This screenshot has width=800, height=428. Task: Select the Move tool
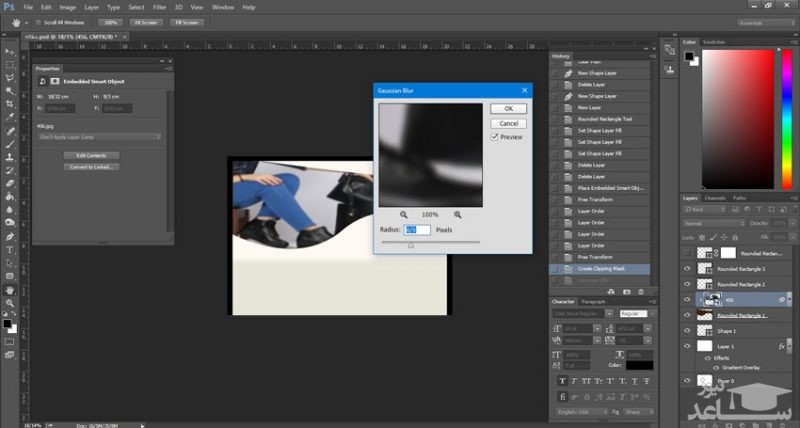coord(10,51)
